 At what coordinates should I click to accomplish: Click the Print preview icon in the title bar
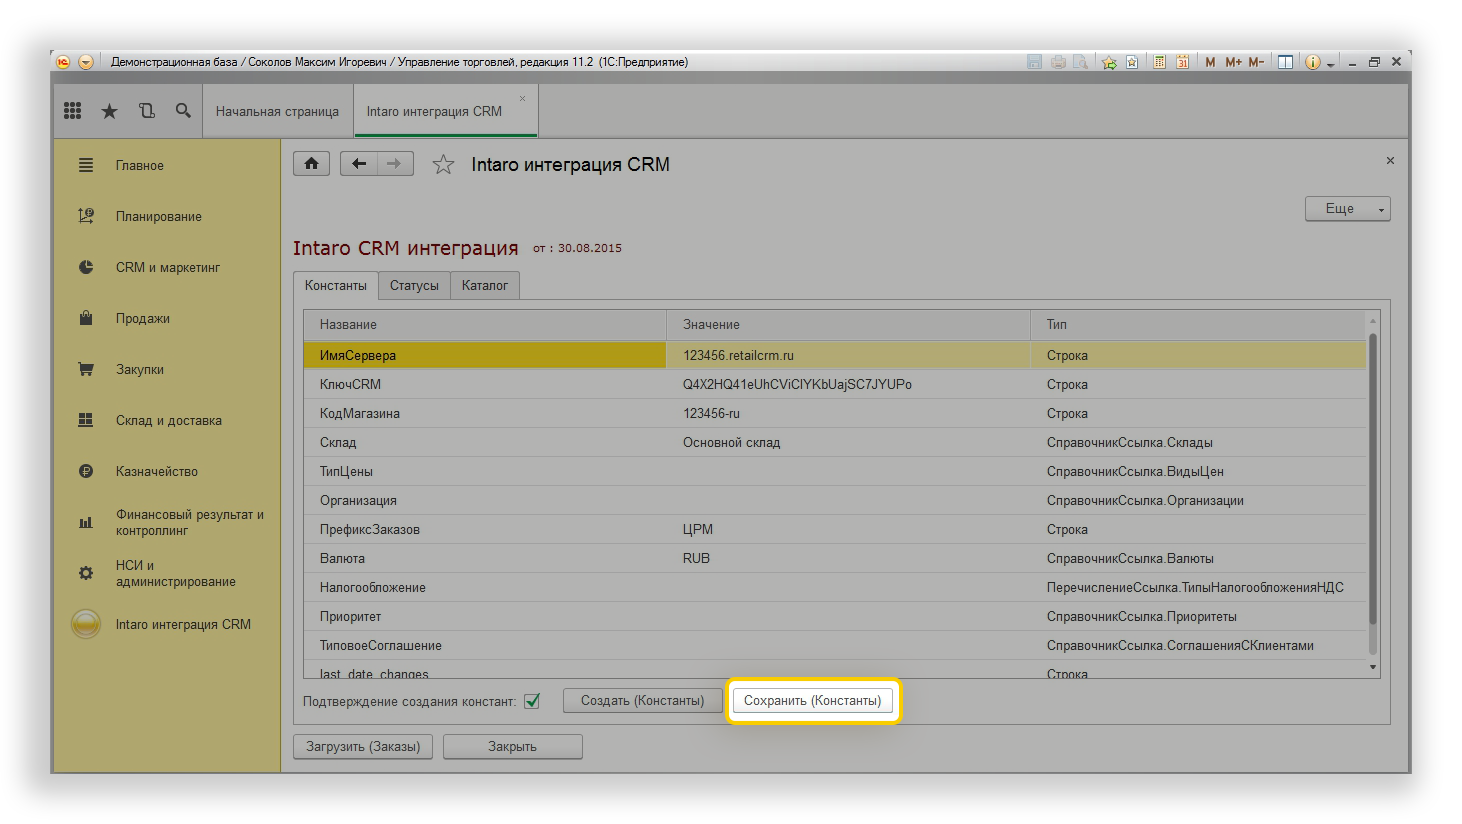click(x=1081, y=62)
